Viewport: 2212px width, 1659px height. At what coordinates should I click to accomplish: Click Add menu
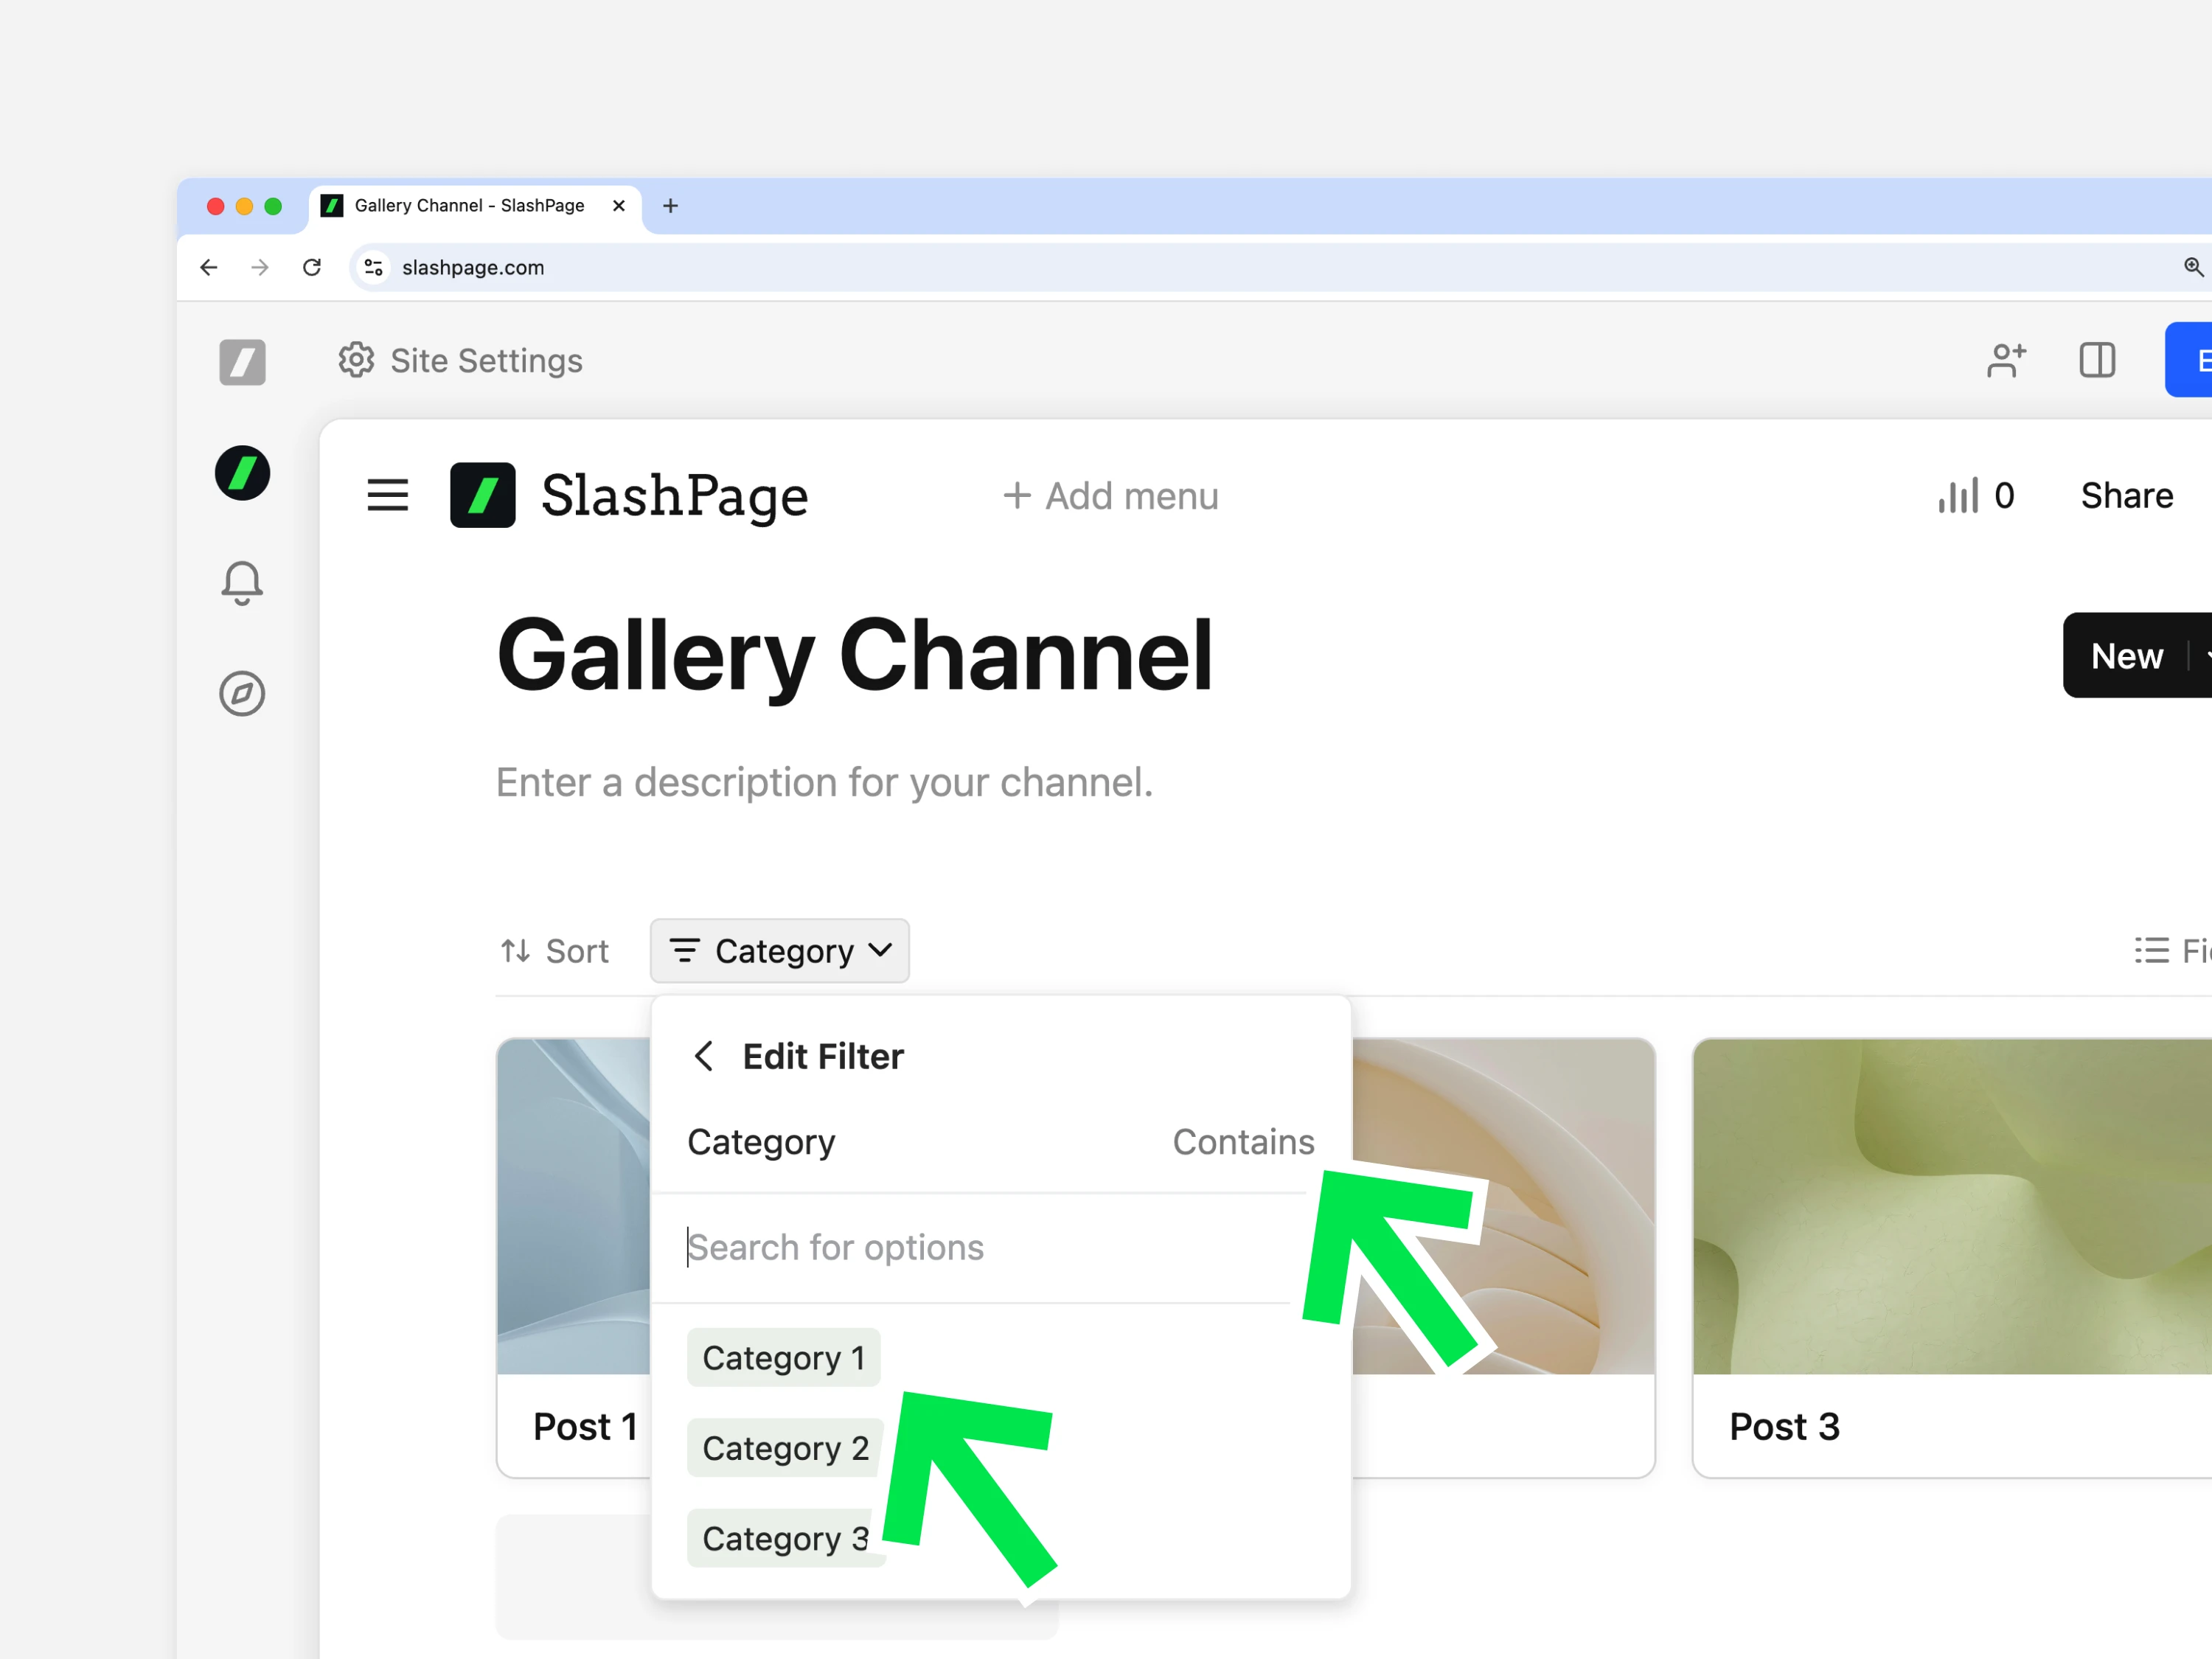tap(1110, 496)
